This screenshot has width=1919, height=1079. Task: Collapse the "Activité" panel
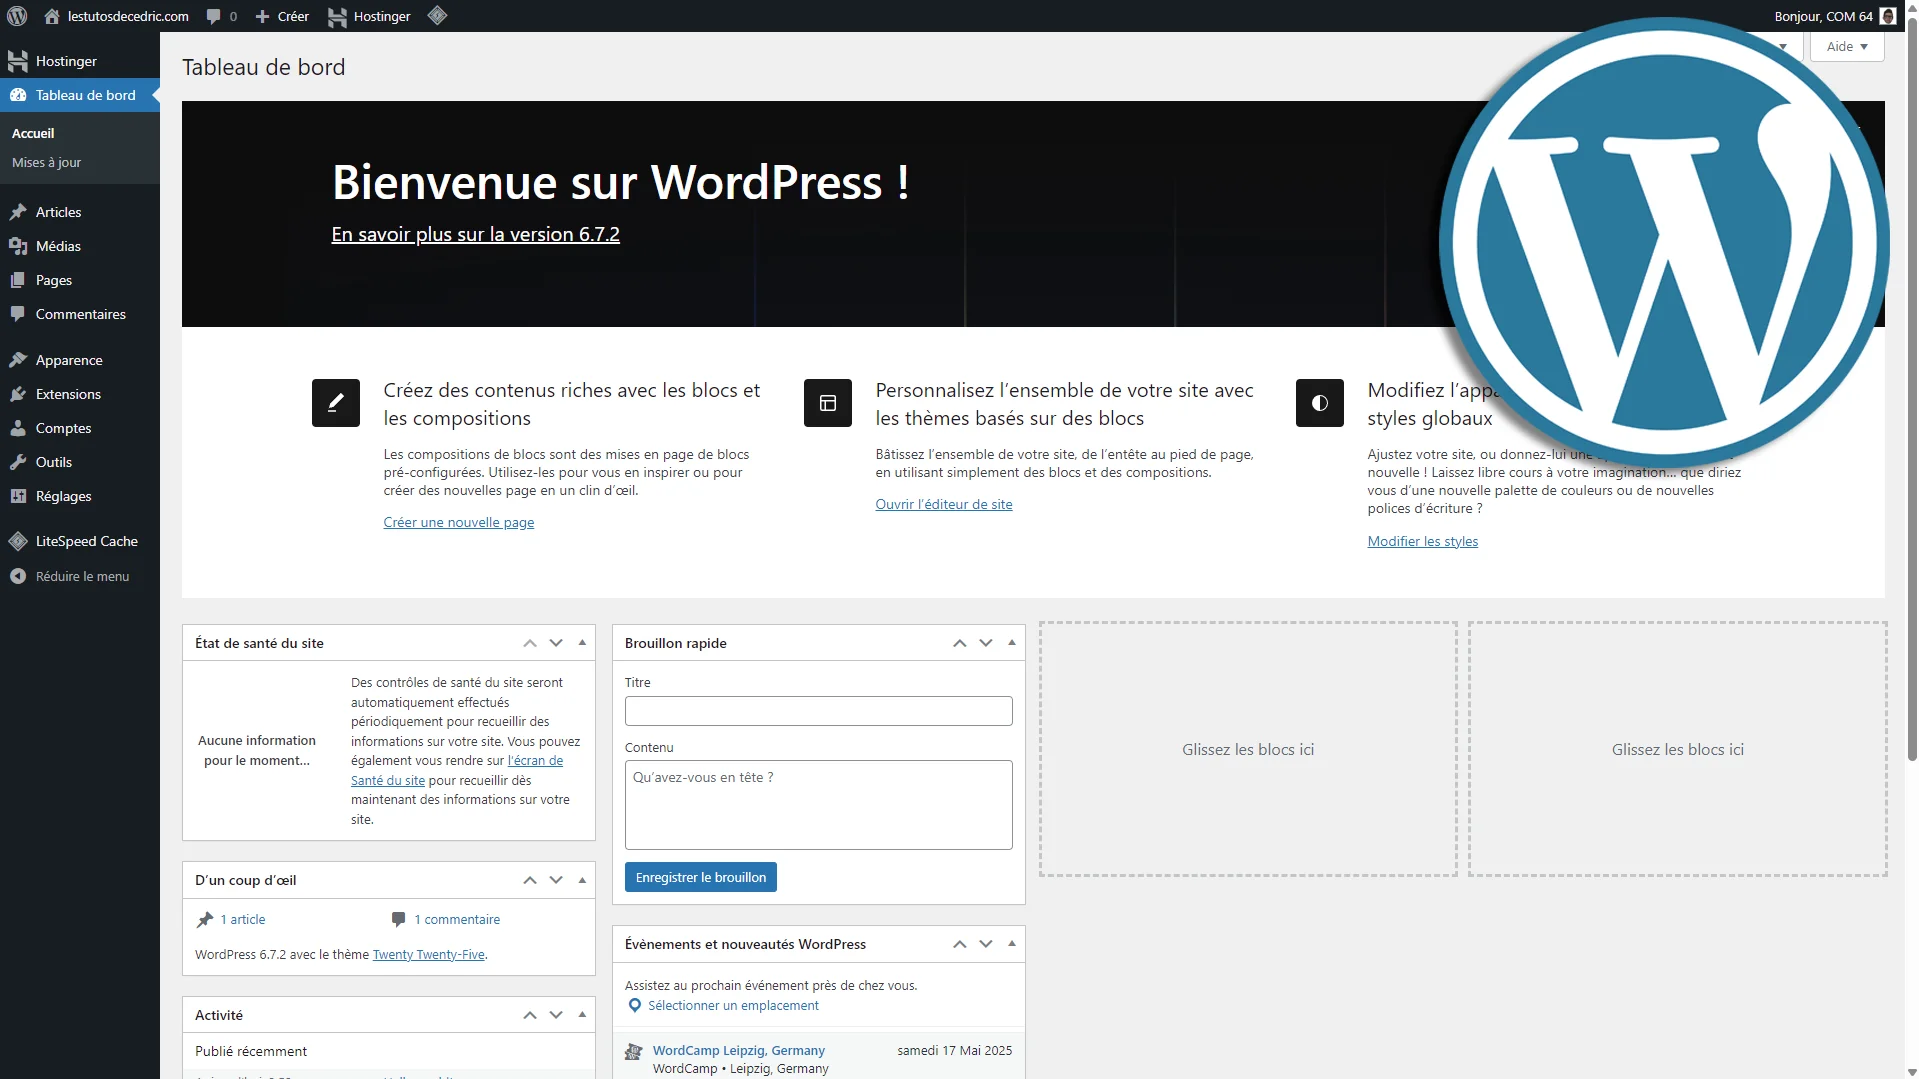coord(582,1014)
